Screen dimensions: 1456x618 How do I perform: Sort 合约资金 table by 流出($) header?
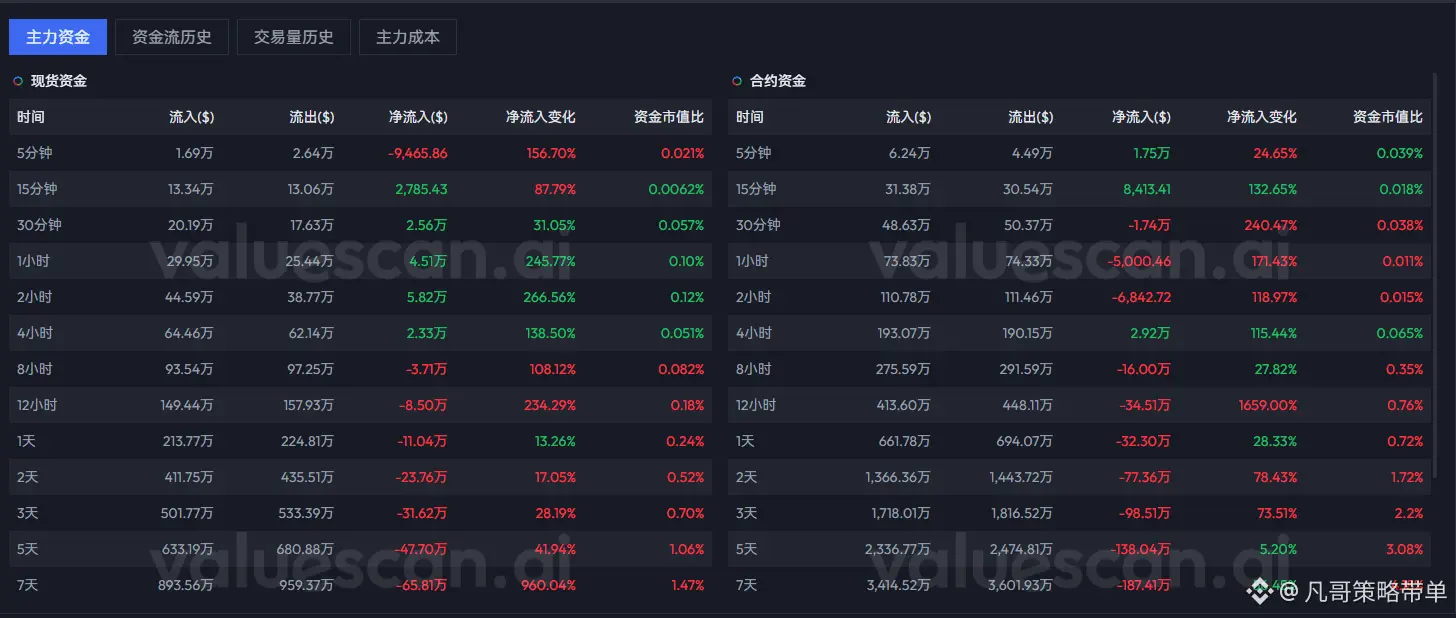click(x=1031, y=117)
